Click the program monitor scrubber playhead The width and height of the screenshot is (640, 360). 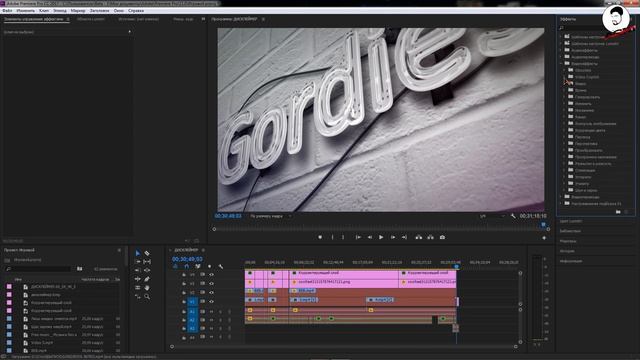543,224
